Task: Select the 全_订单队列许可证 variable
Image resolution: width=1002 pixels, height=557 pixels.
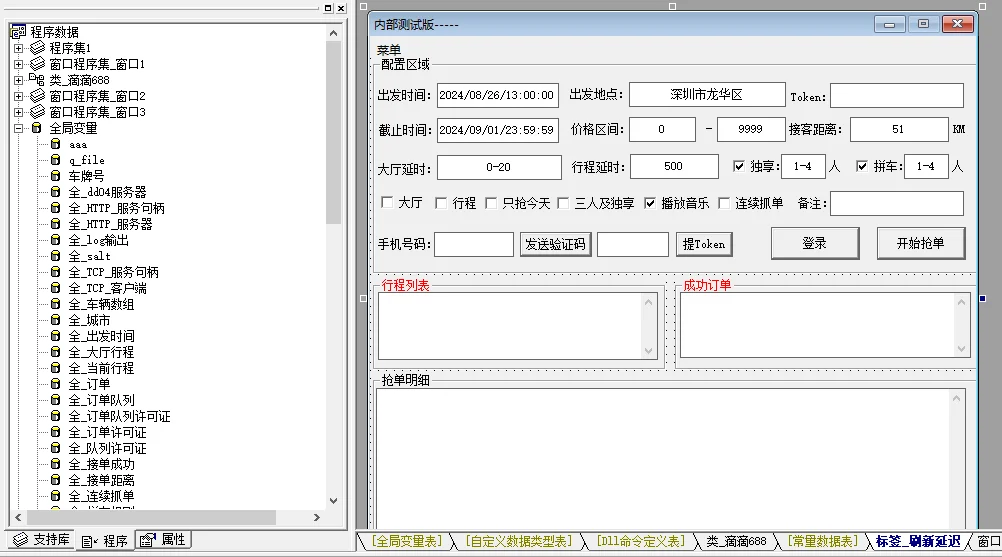Action: 119,416
